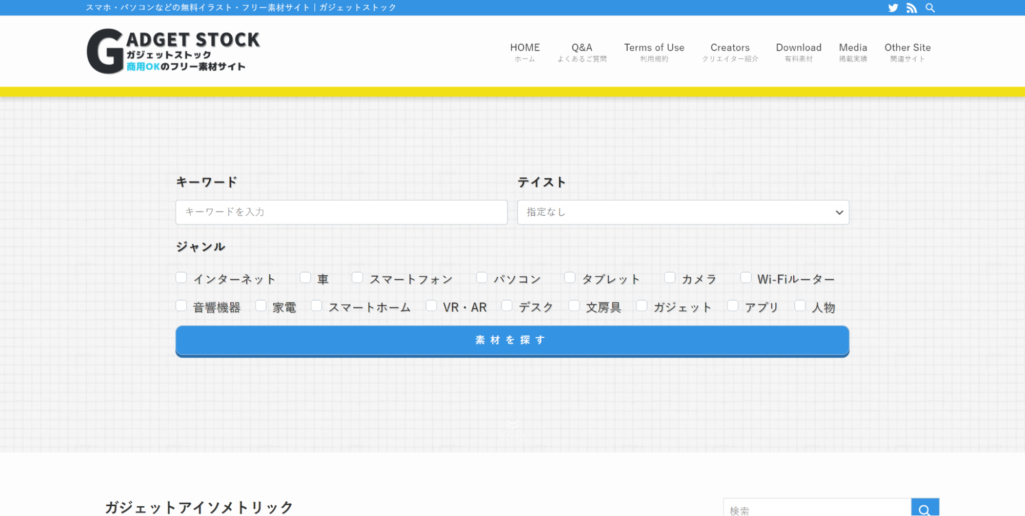The height and width of the screenshot is (516, 1025).
Task: Tick the VR・AR genre checkbox
Action: click(432, 306)
